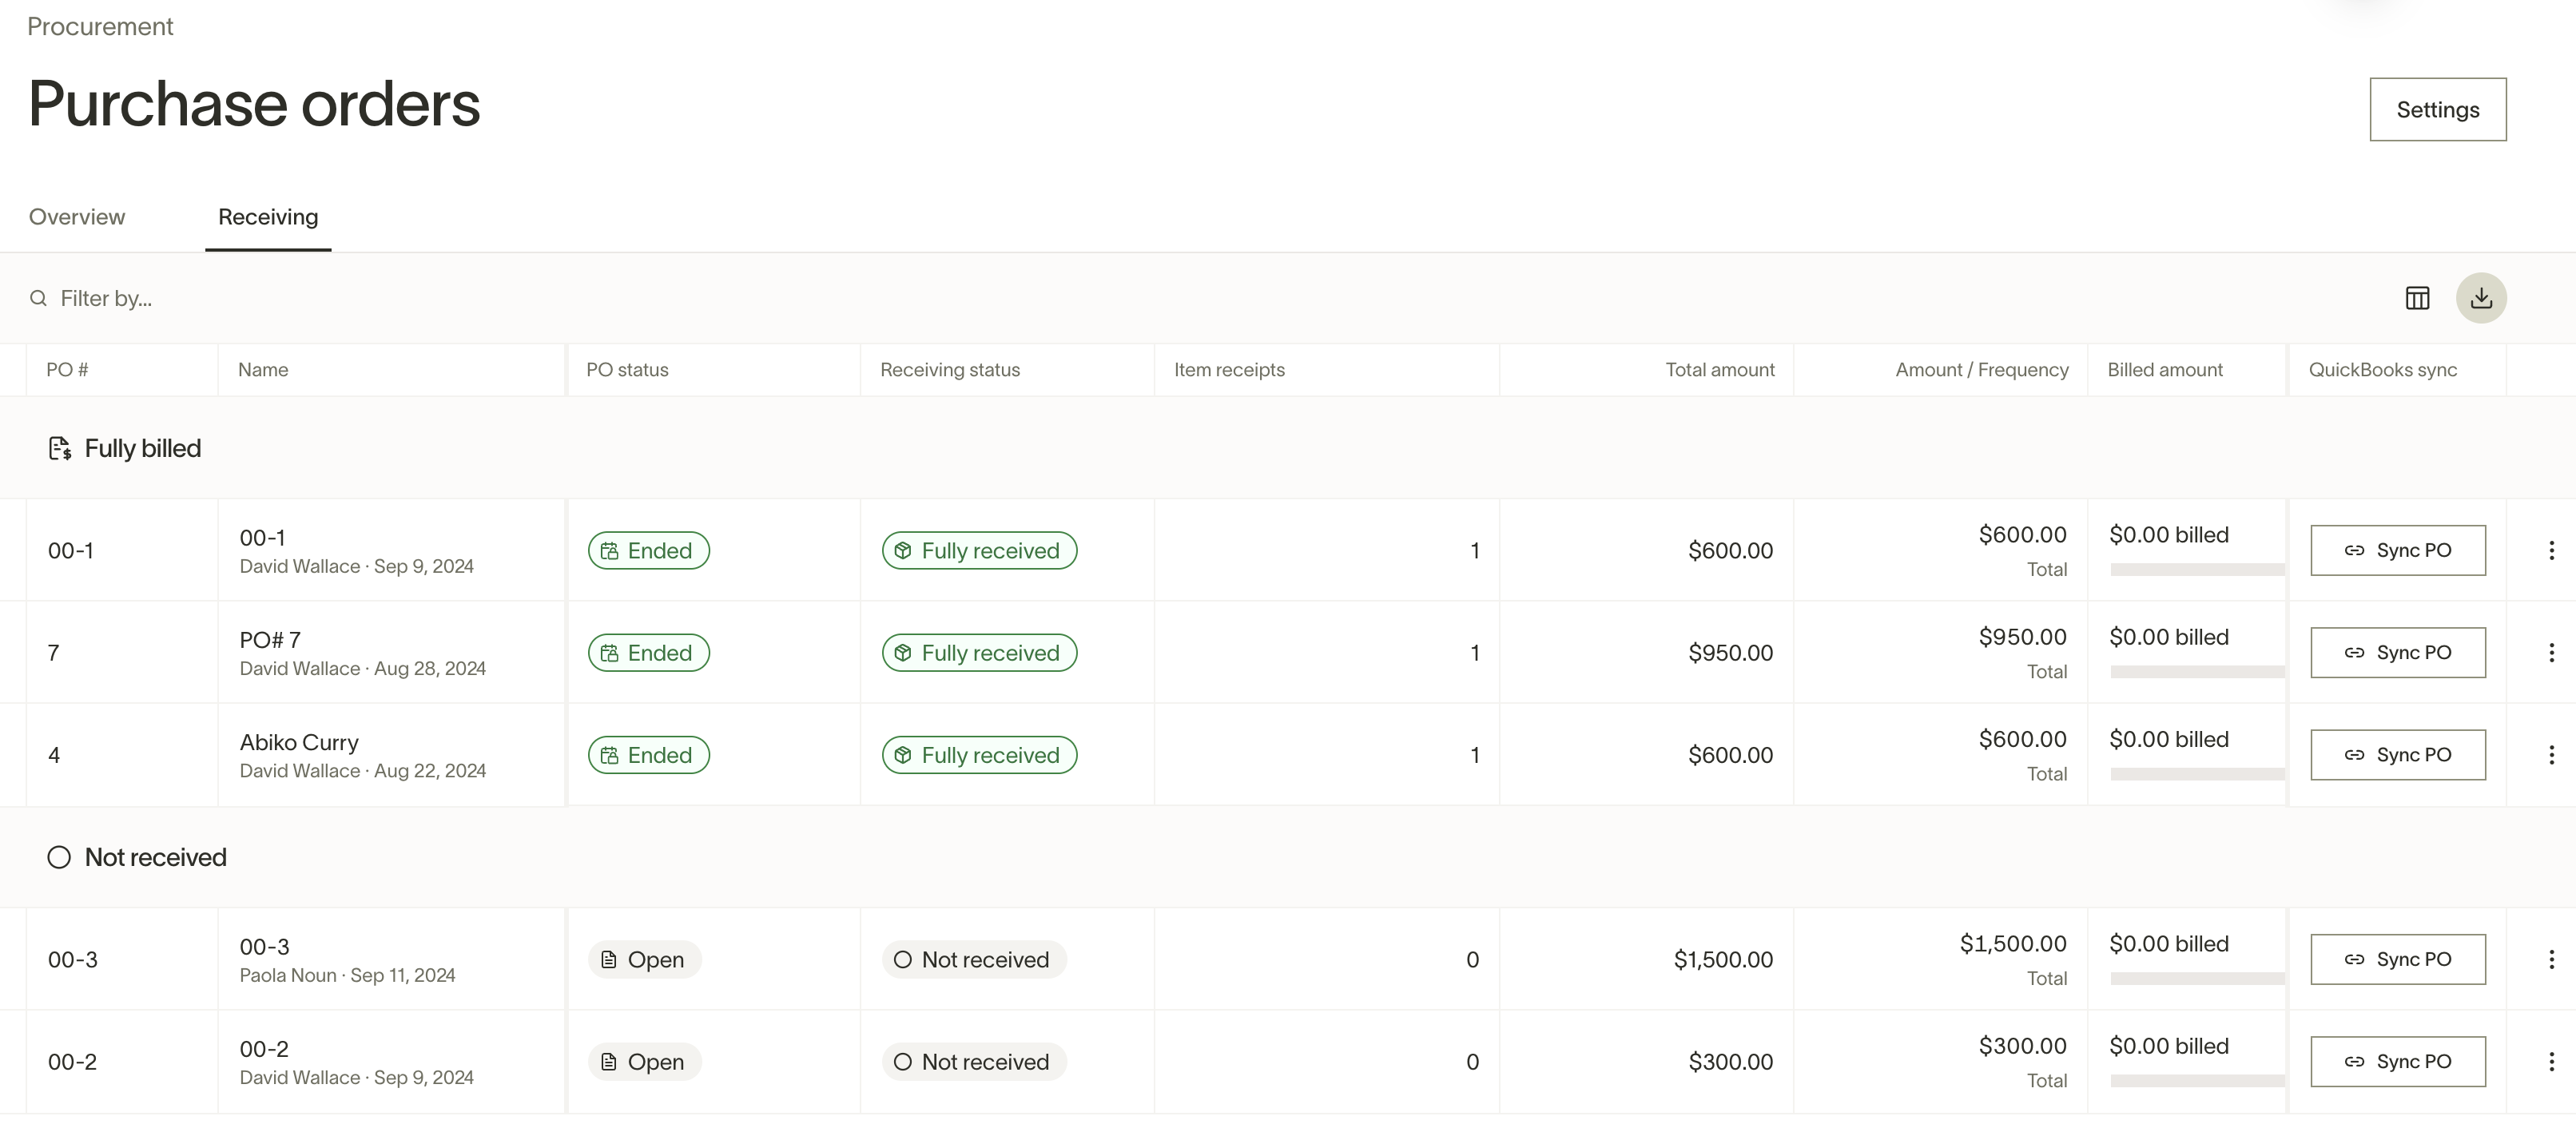Viewport: 2576px width, 1136px height.
Task: Click the Open status badge for 00-2
Action: point(645,1061)
